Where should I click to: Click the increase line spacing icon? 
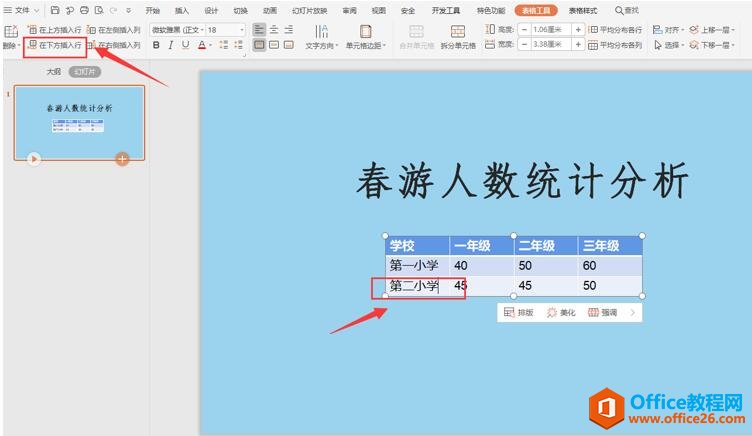[223, 45]
